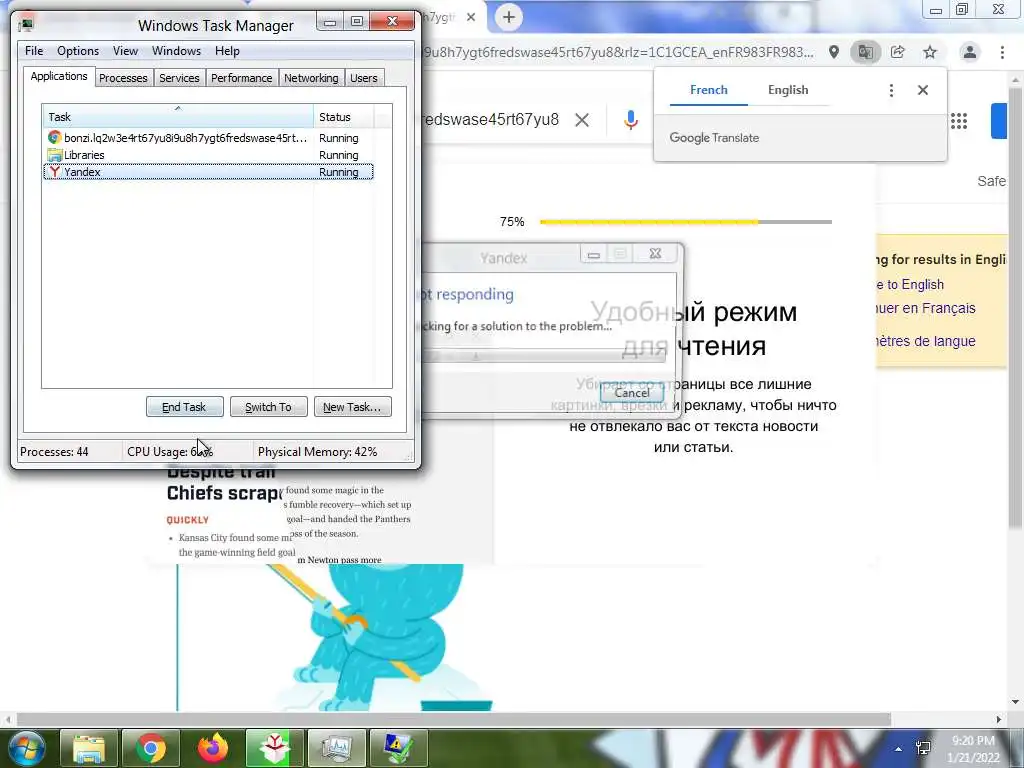Switch to the Users tab
The image size is (1024, 768).
click(363, 78)
